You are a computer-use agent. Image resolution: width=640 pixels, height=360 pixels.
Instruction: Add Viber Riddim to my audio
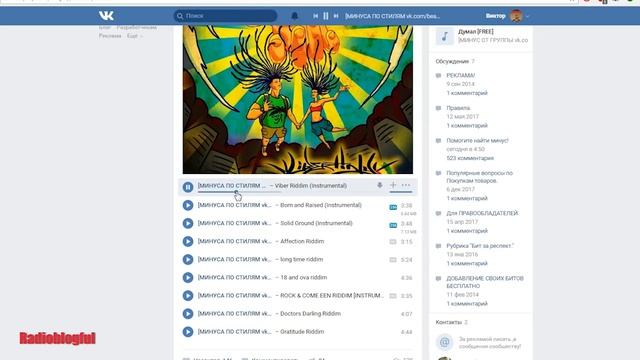[x=393, y=185]
